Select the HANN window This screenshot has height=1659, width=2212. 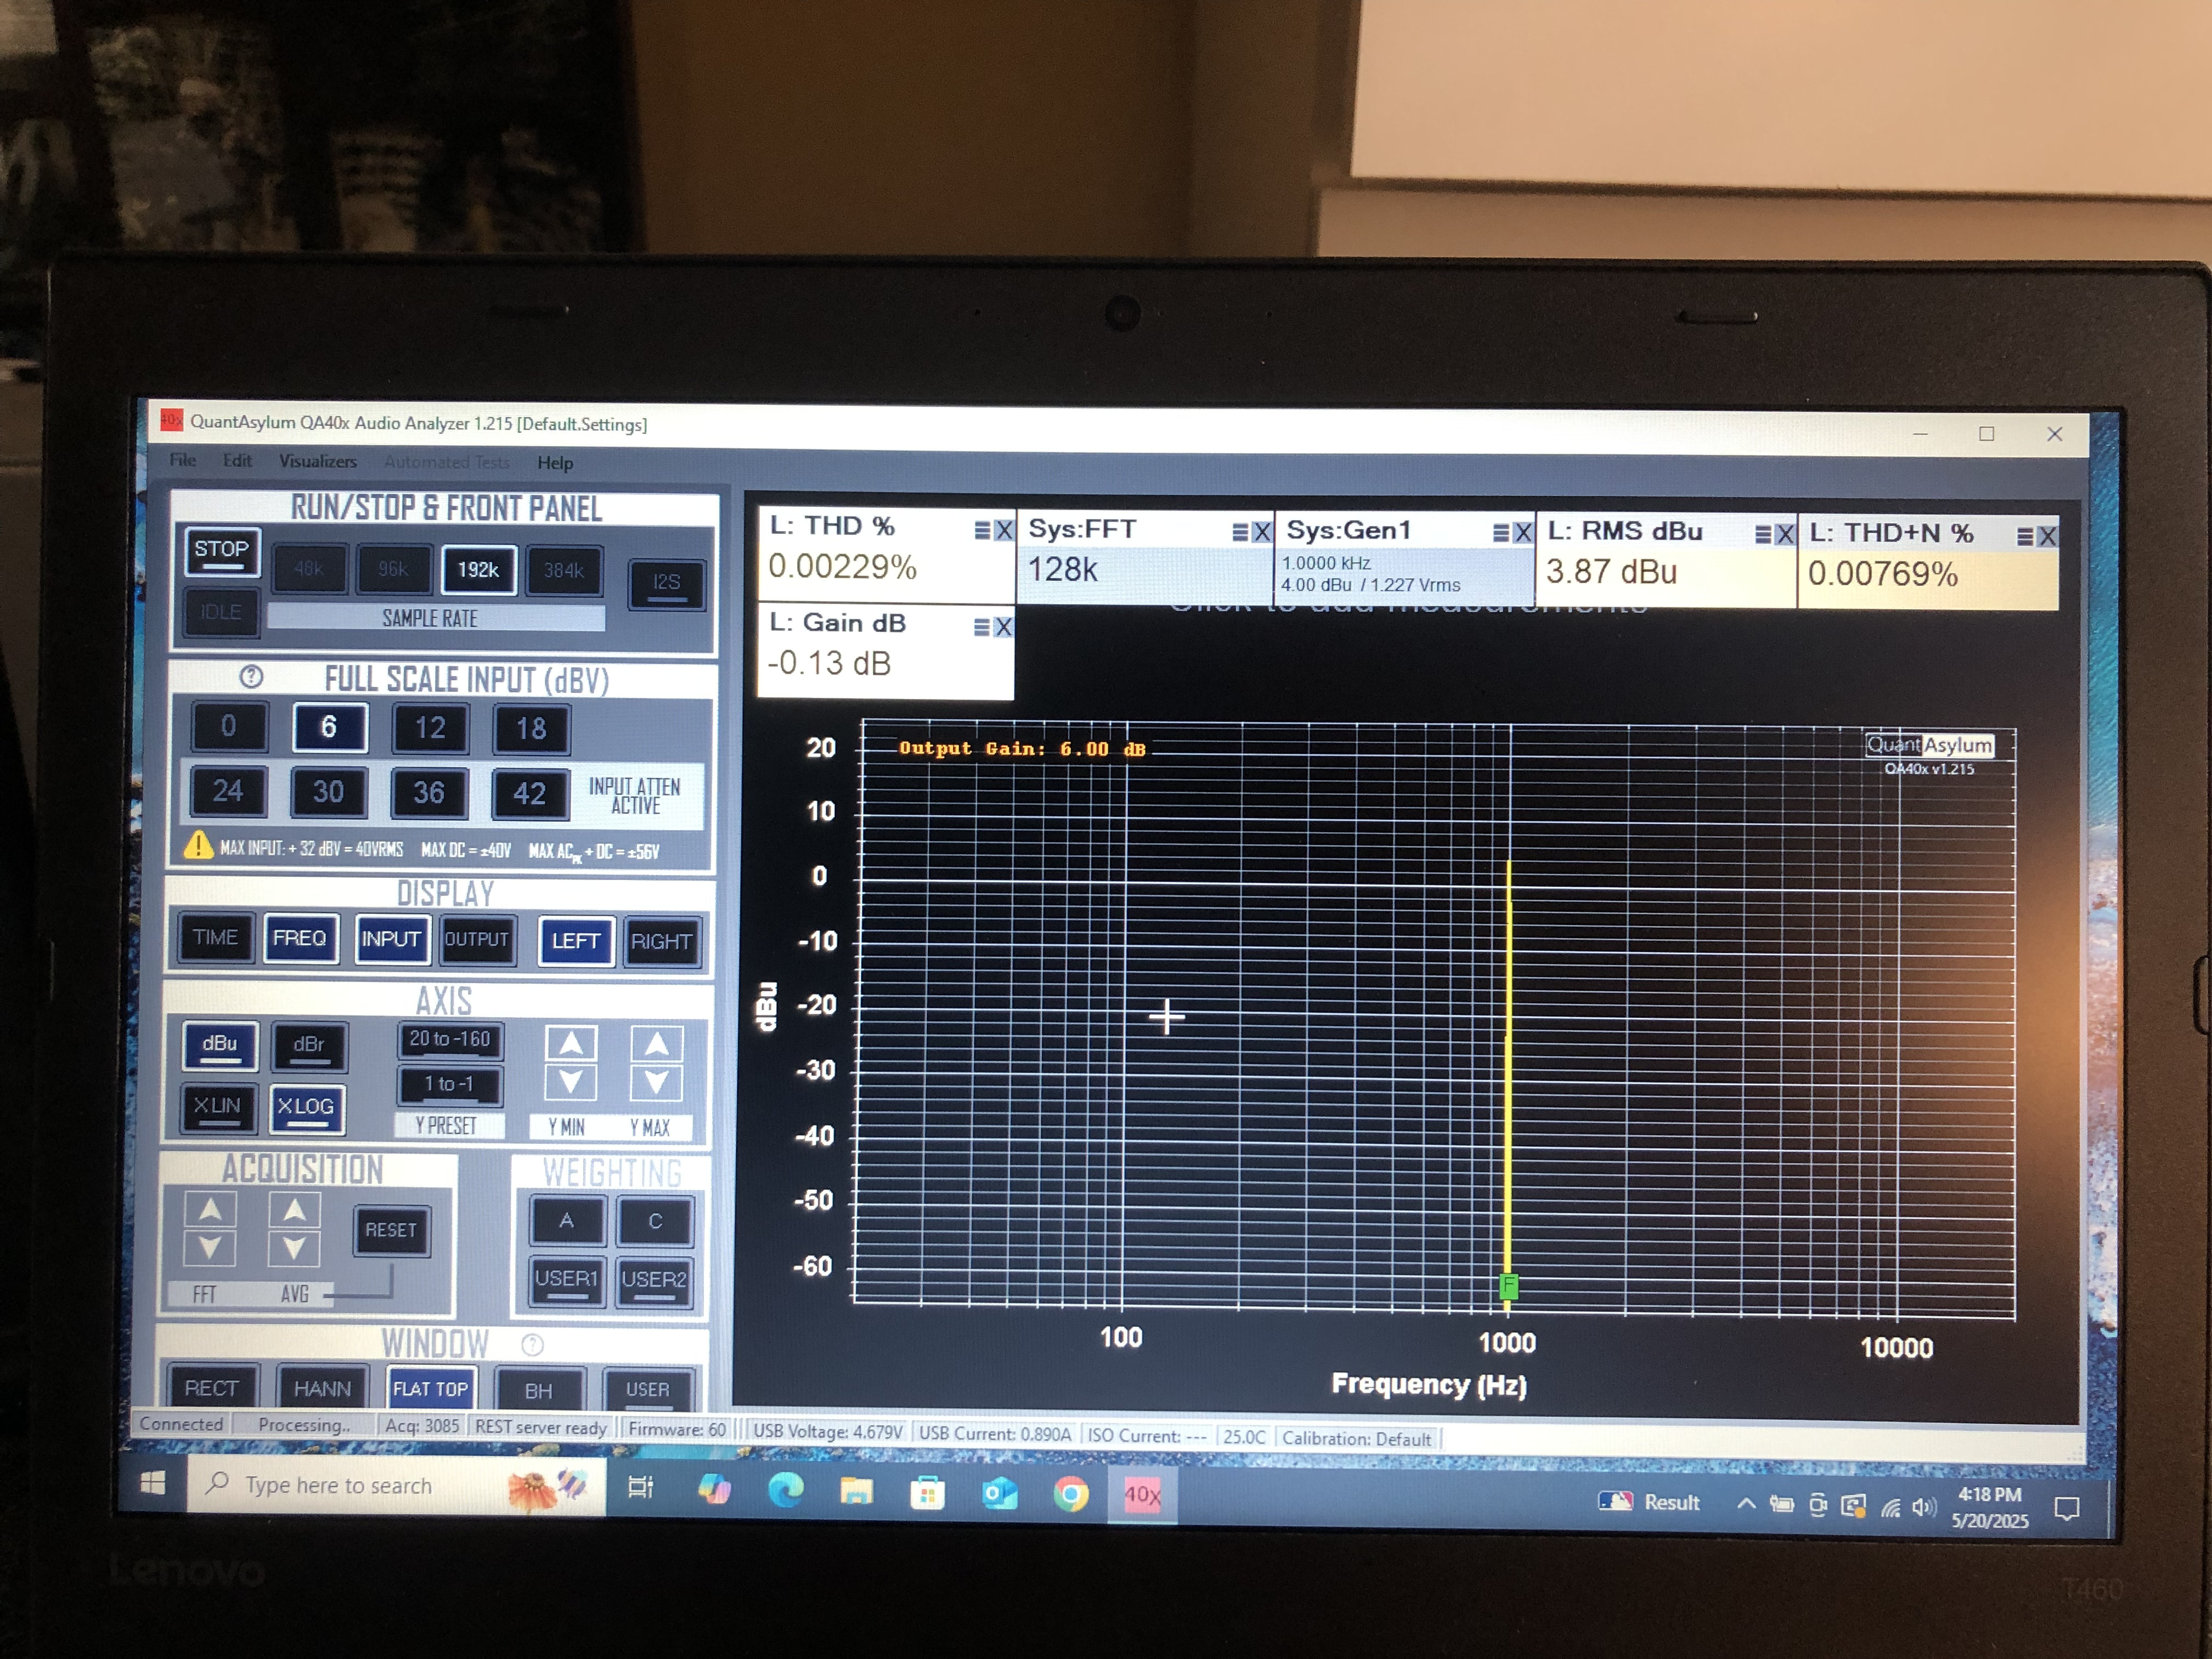pos(322,1389)
